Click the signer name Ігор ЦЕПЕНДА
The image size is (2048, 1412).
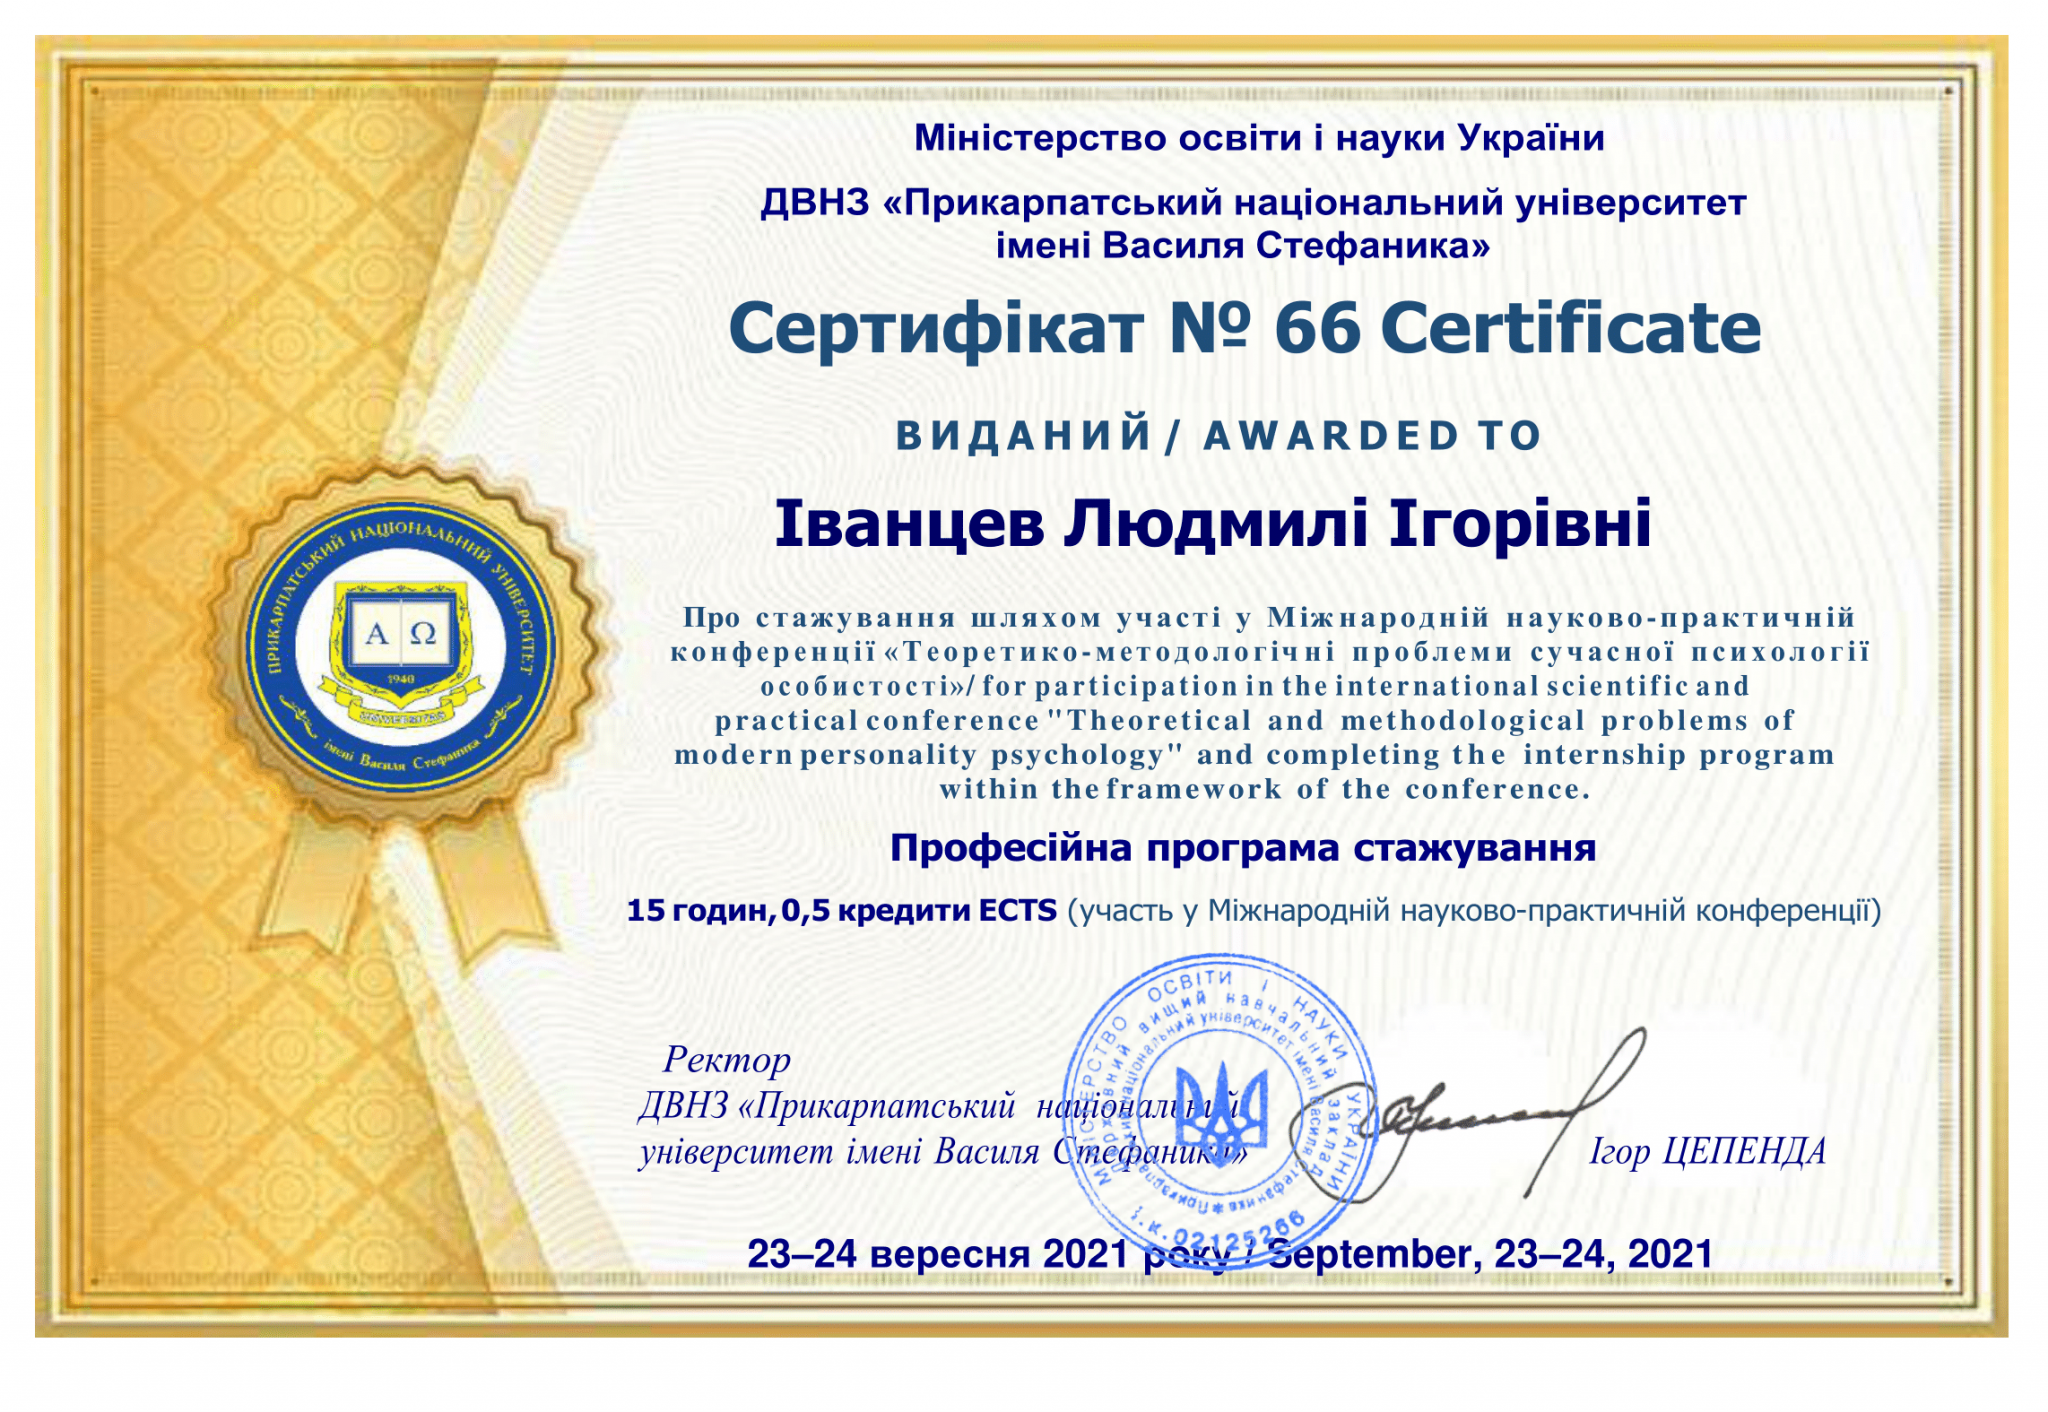click(1708, 1152)
